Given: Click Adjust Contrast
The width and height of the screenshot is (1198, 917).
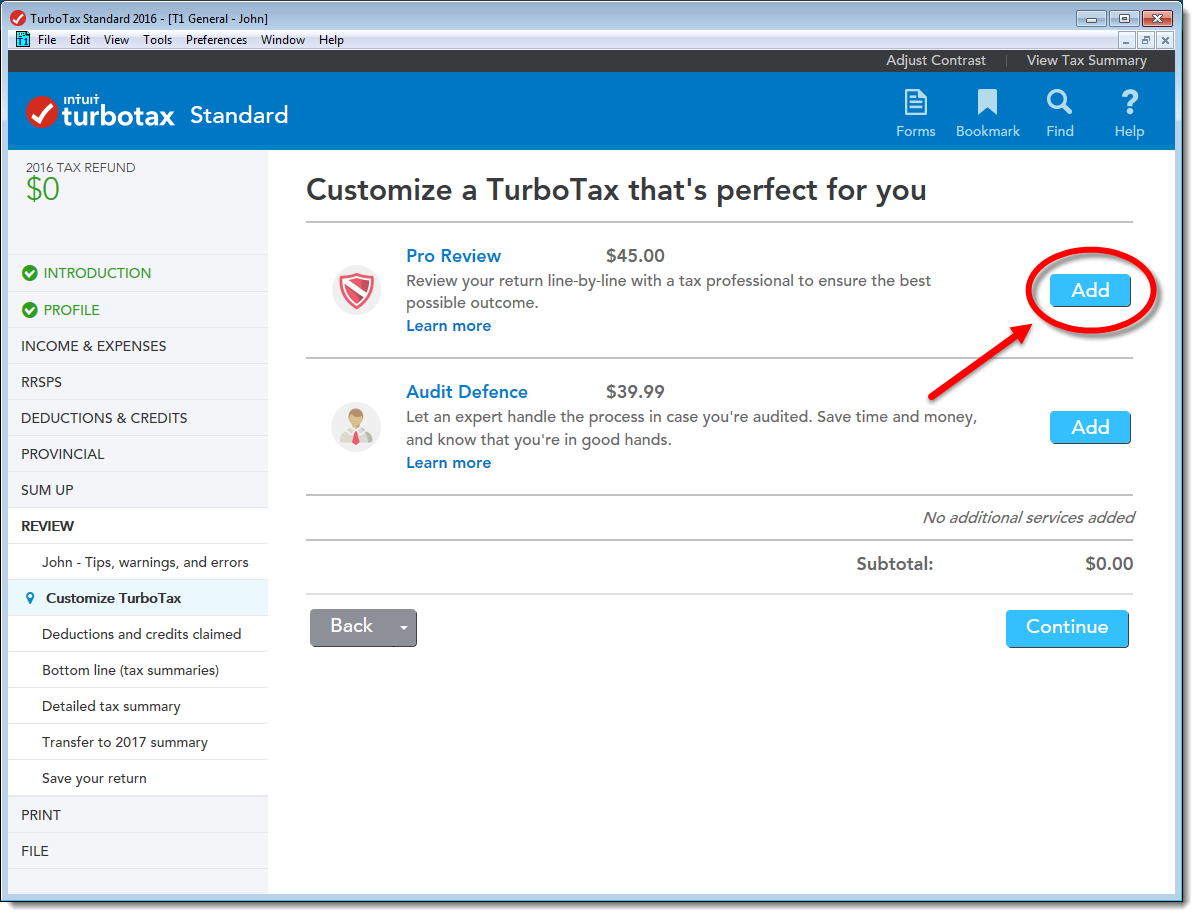Looking at the screenshot, I should pos(936,60).
